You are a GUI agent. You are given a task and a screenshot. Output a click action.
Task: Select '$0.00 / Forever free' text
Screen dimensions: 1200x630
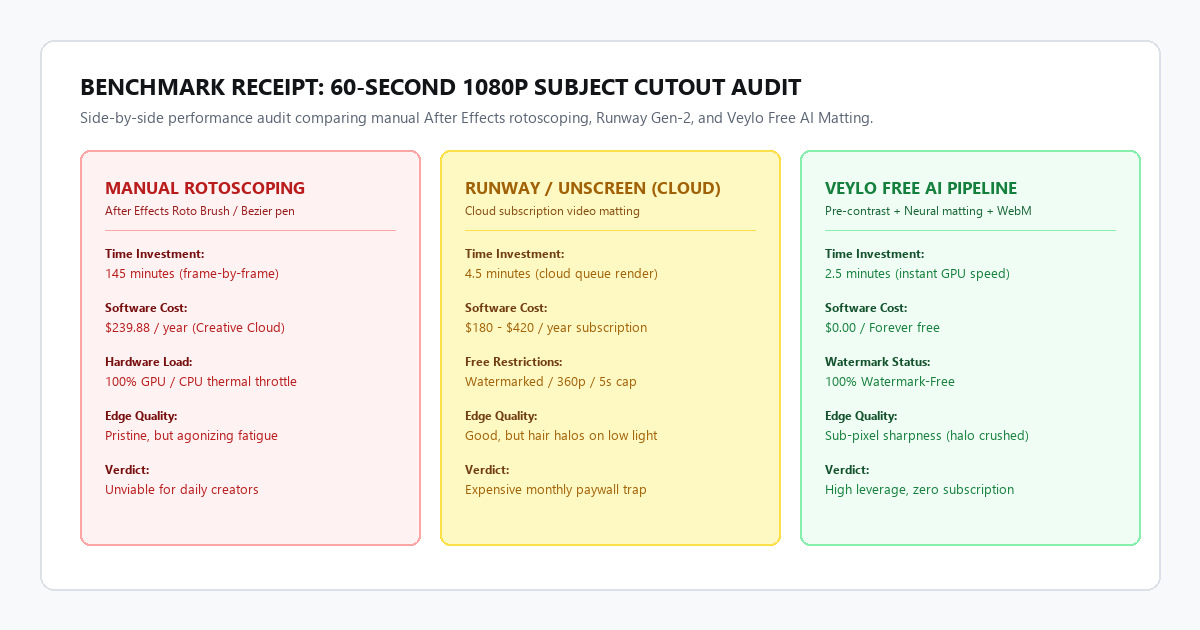[882, 327]
